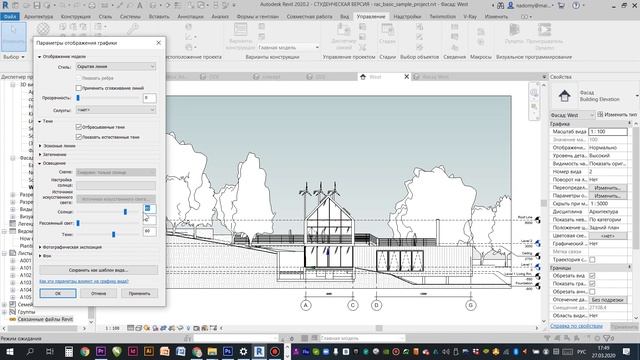Open Photoshop from the taskbar

coord(228,351)
